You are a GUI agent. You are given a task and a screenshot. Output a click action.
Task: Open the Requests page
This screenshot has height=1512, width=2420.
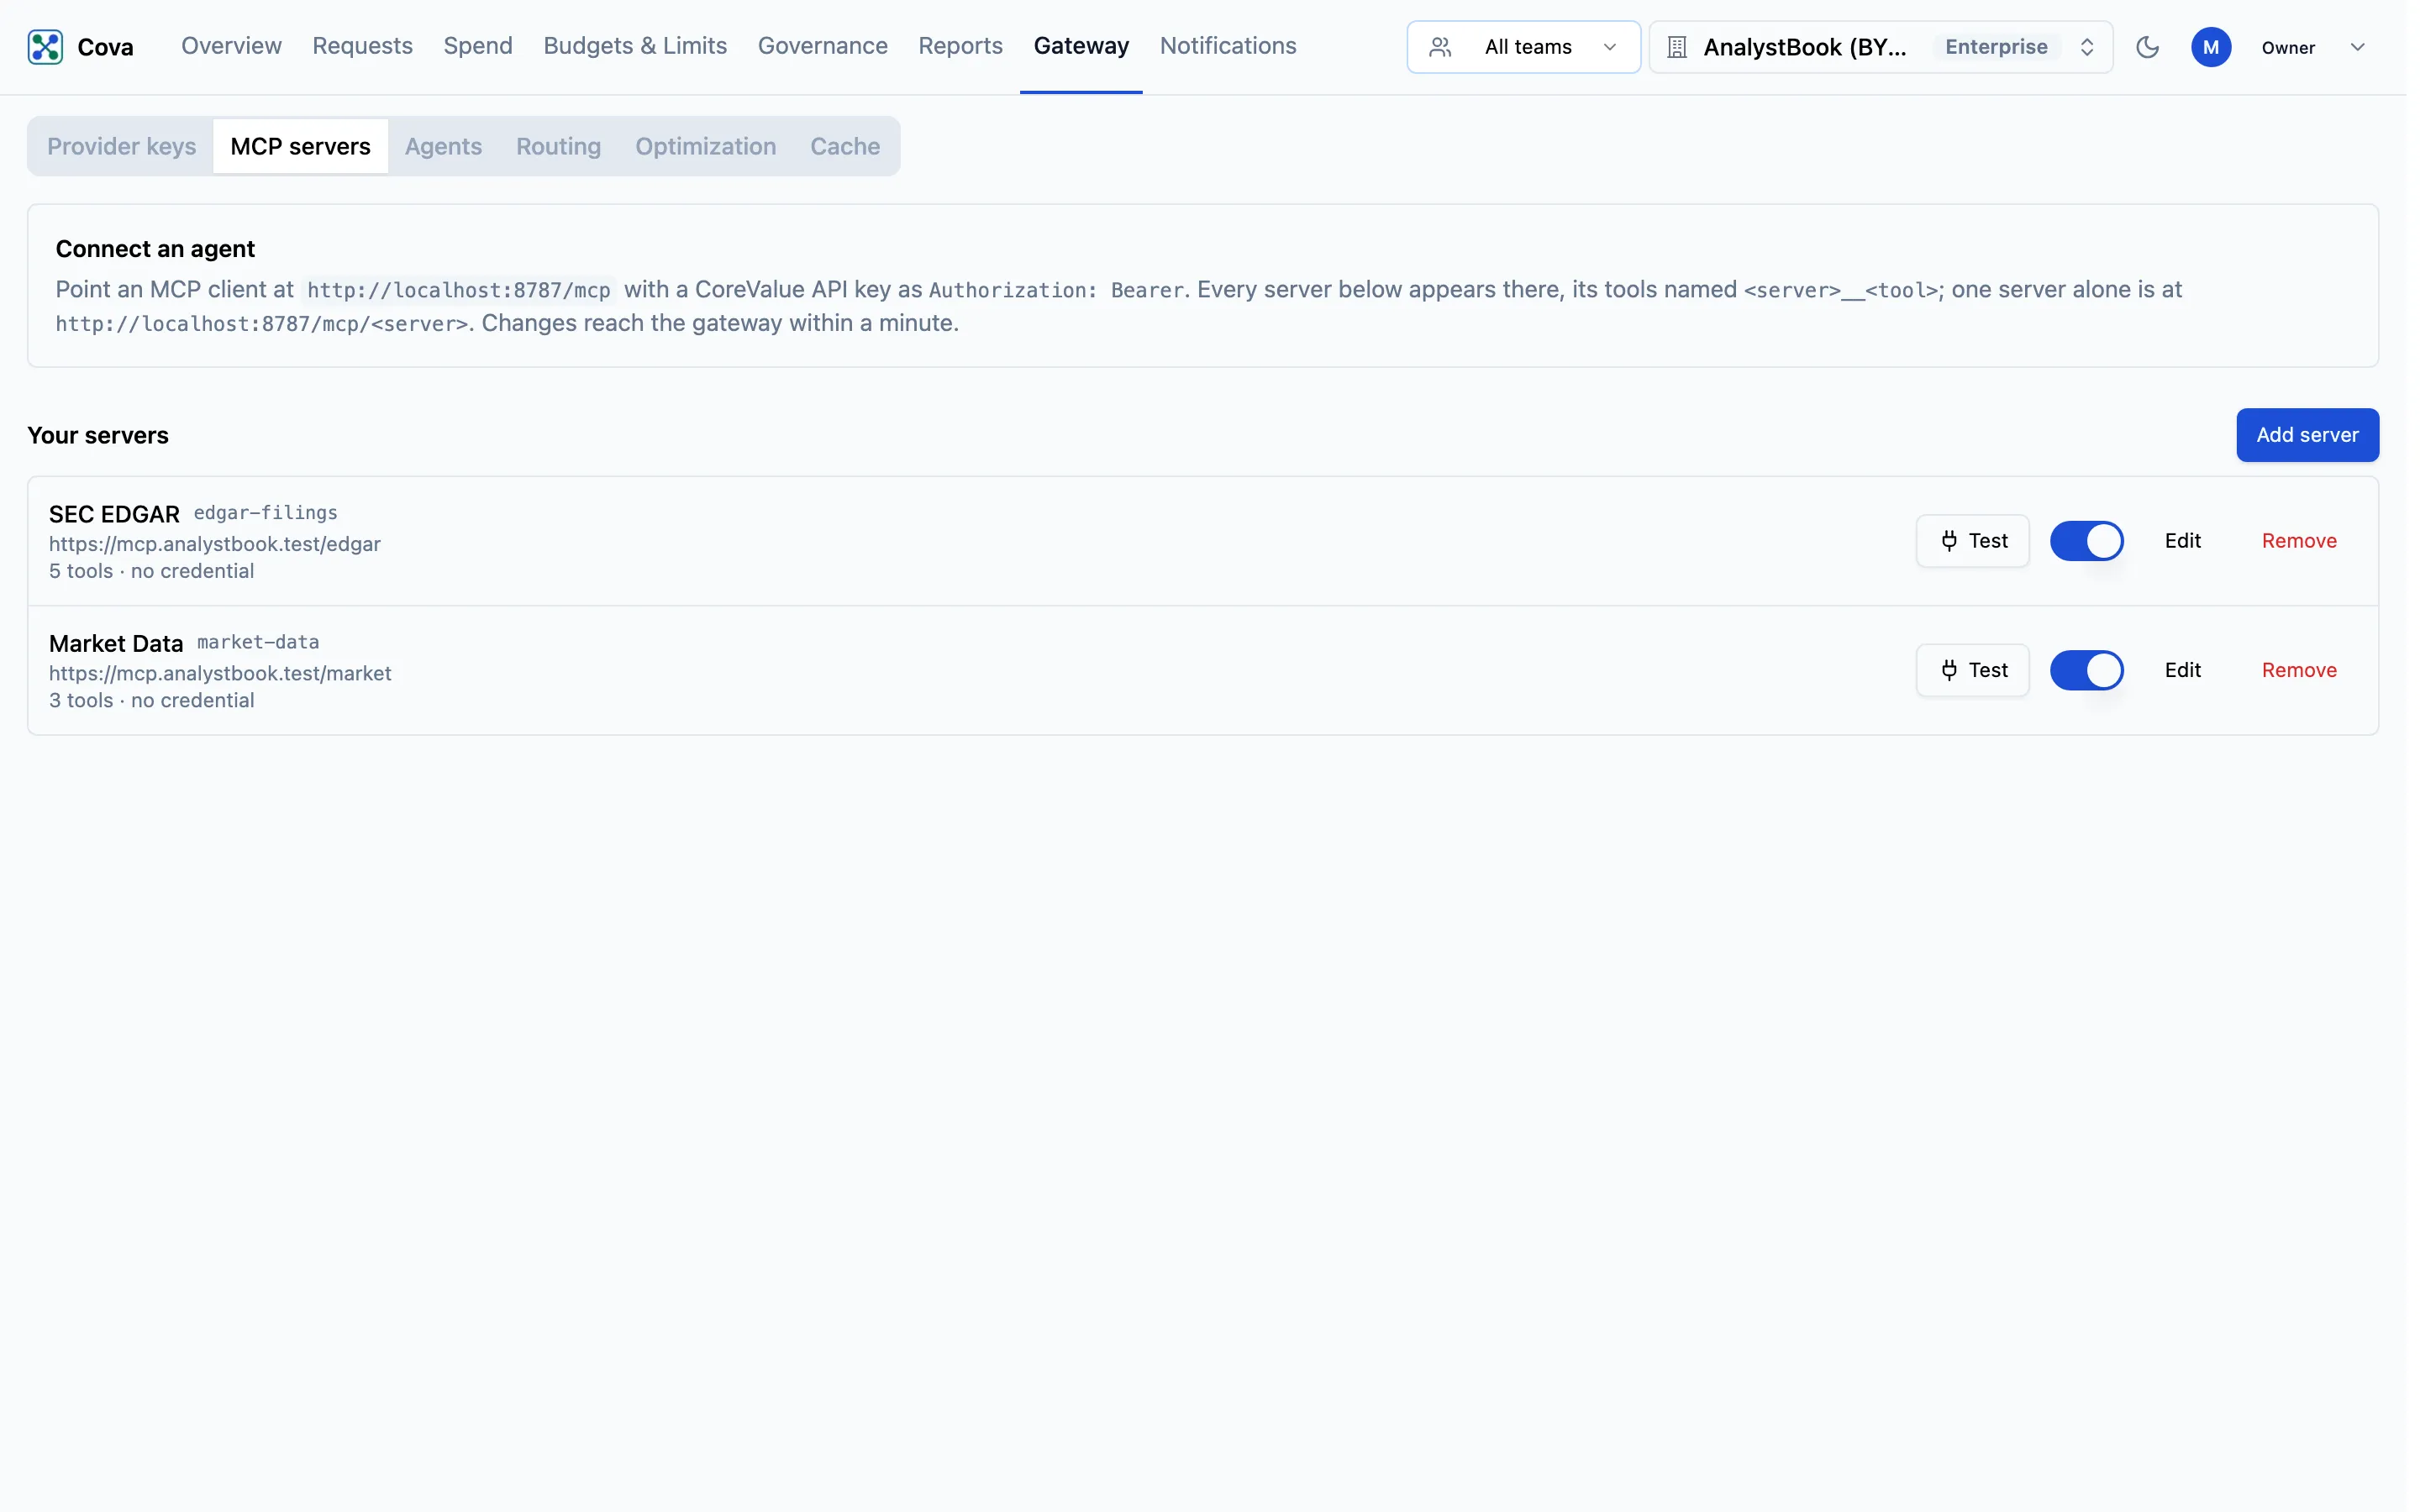(362, 46)
